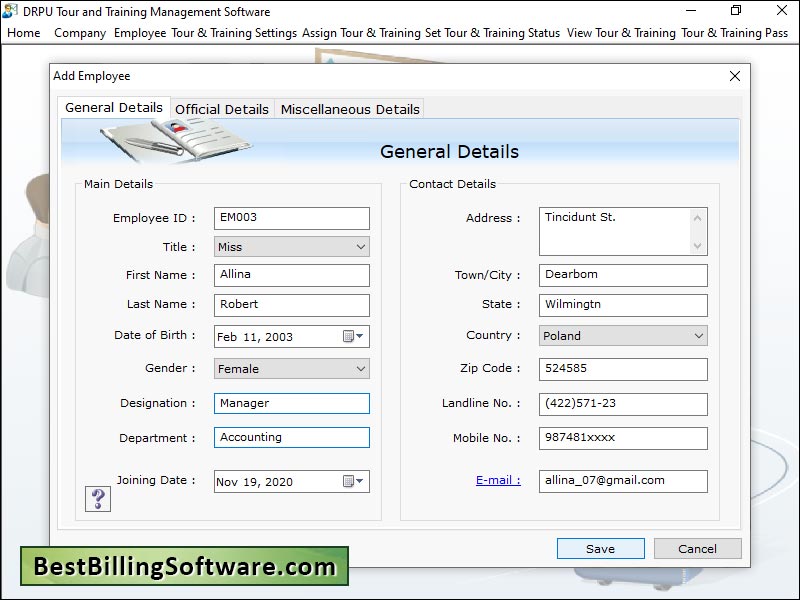This screenshot has width=800, height=600.
Task: Click the E-mail link label
Action: [x=498, y=480]
